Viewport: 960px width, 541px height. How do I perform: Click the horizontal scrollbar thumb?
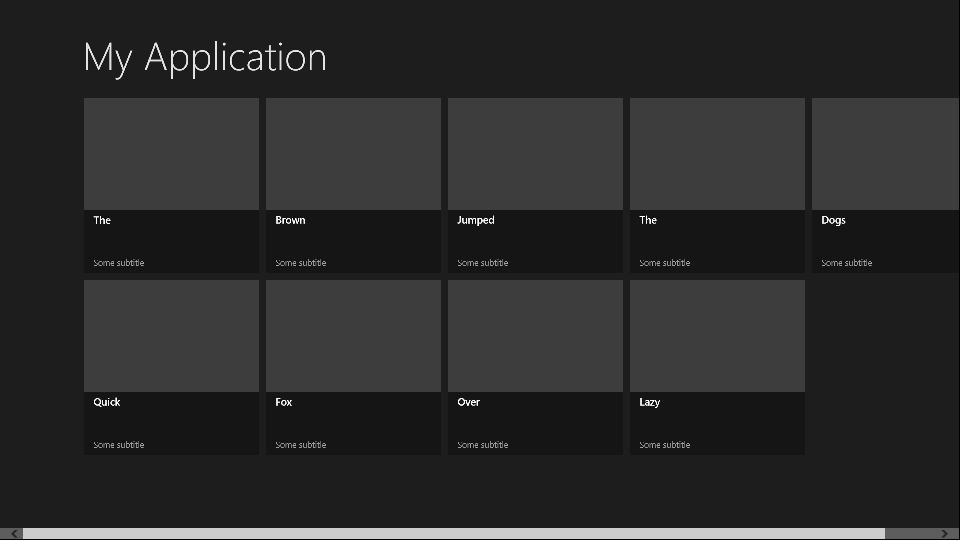454,534
